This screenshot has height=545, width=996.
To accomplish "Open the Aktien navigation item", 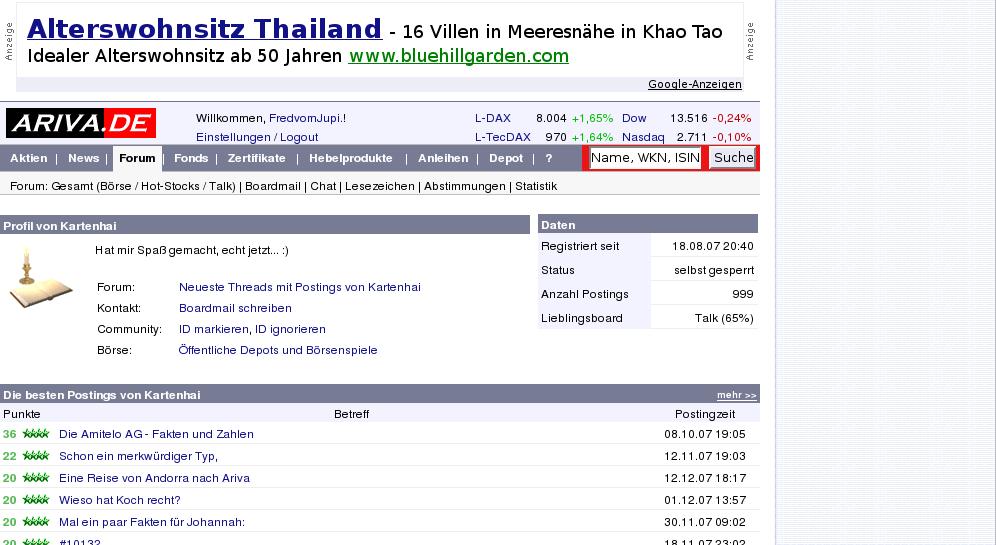I will [x=29, y=158].
